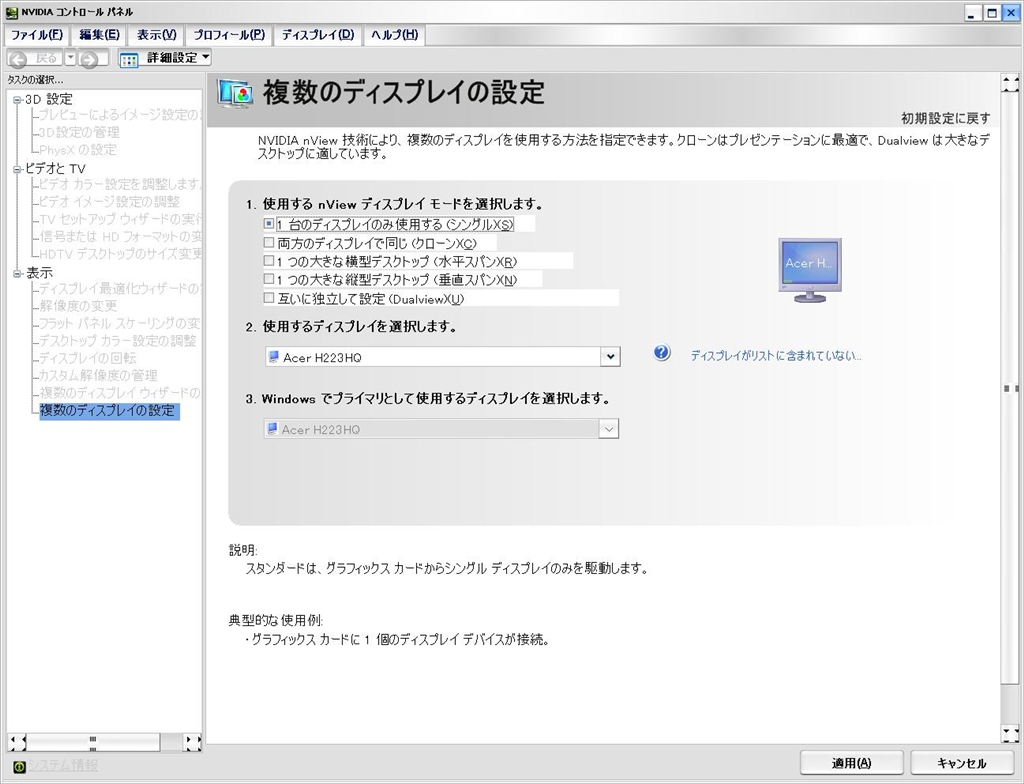Screen dimensions: 1024x784
Task: Select HDTV デスクトップのサイズ変更 tree item
Action: pos(120,253)
